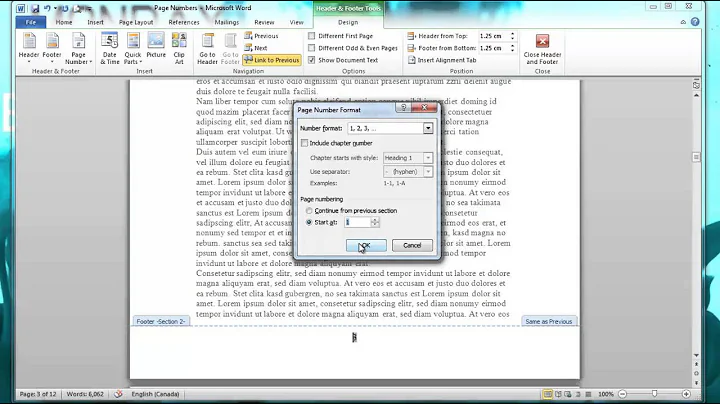Select Start at radio button

(309, 222)
